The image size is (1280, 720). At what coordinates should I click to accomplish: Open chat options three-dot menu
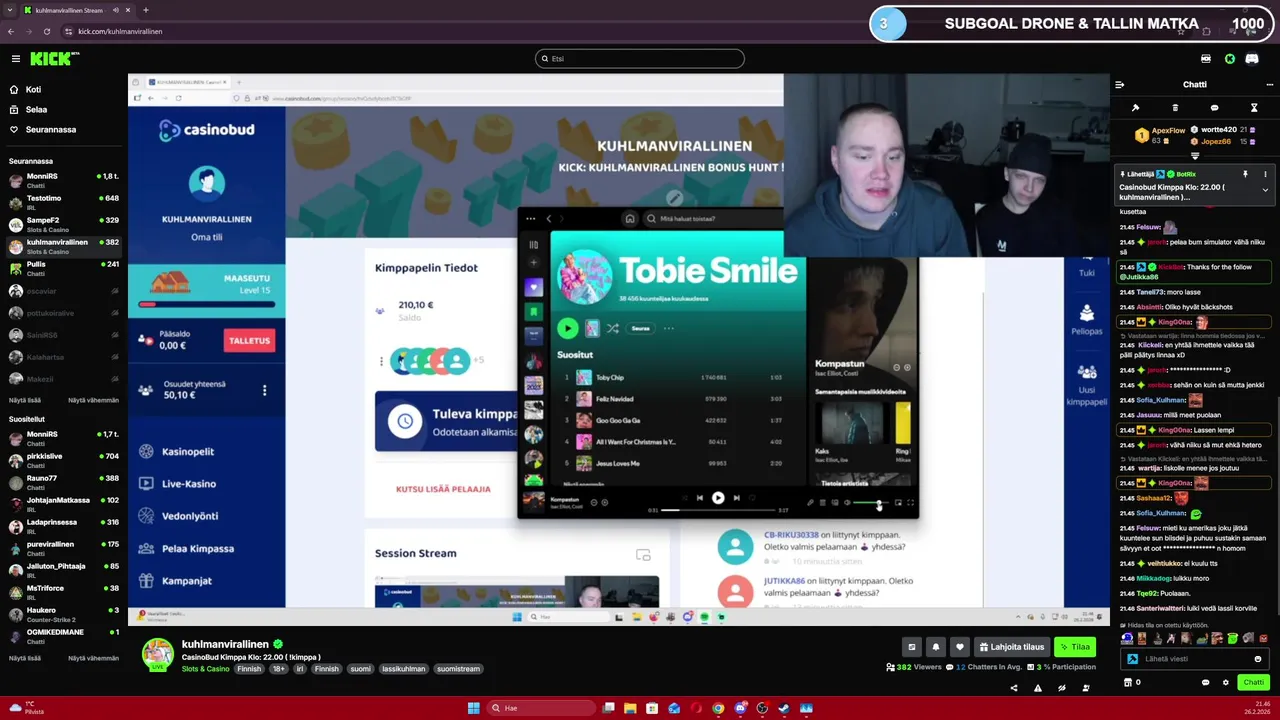[x=1270, y=85]
